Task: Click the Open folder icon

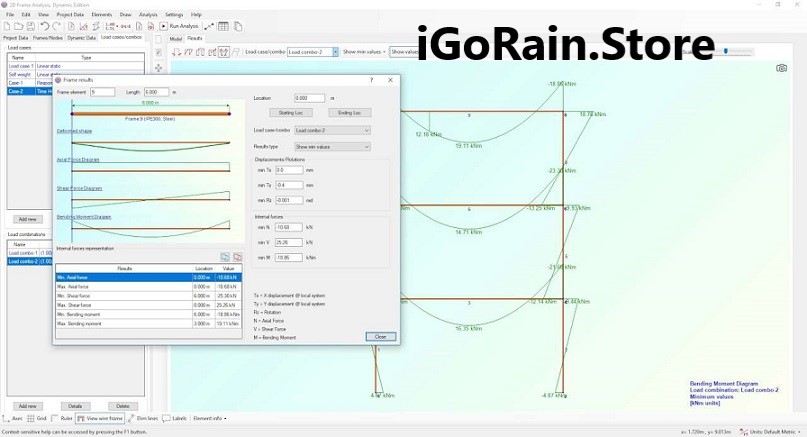Action: click(x=20, y=26)
